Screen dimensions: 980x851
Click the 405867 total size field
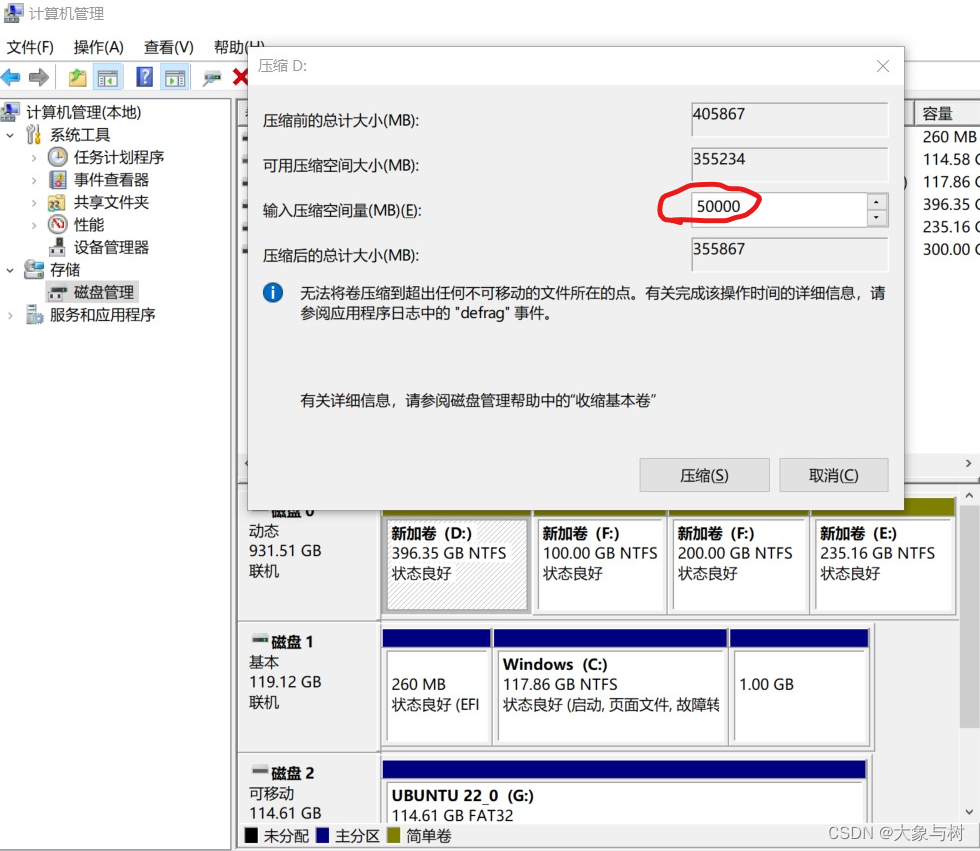[x=789, y=119]
